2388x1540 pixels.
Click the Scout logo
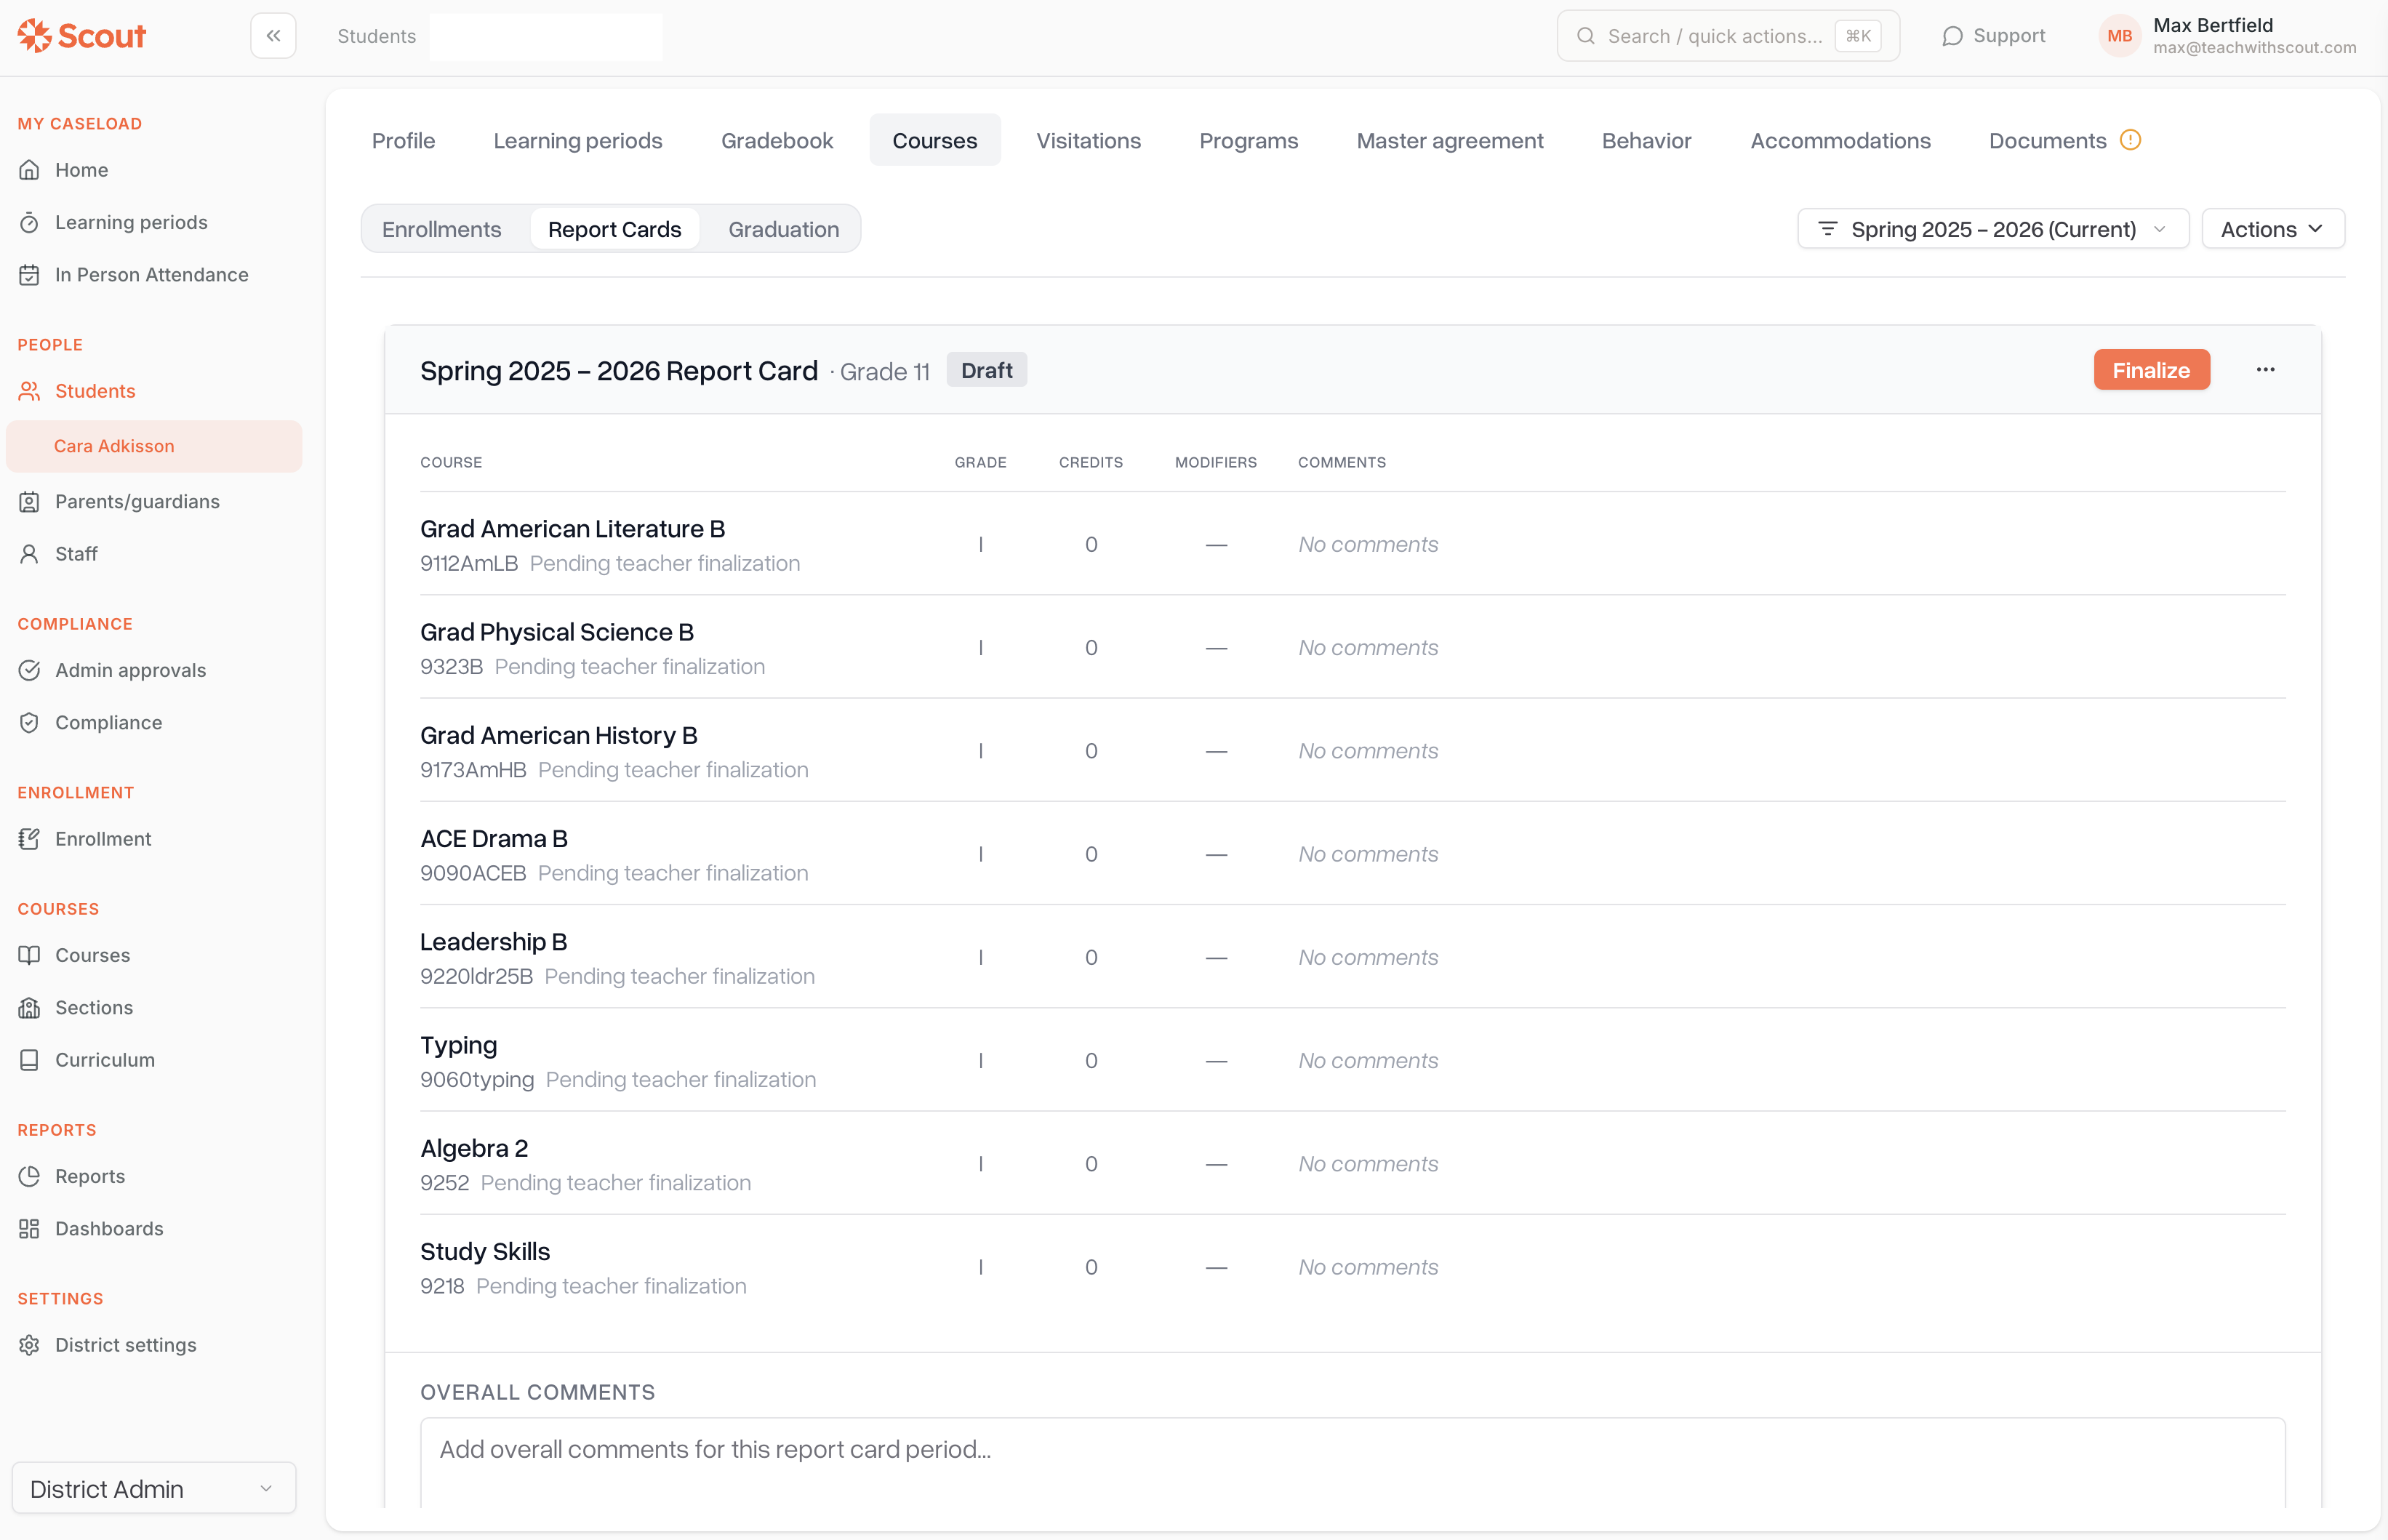click(x=82, y=36)
